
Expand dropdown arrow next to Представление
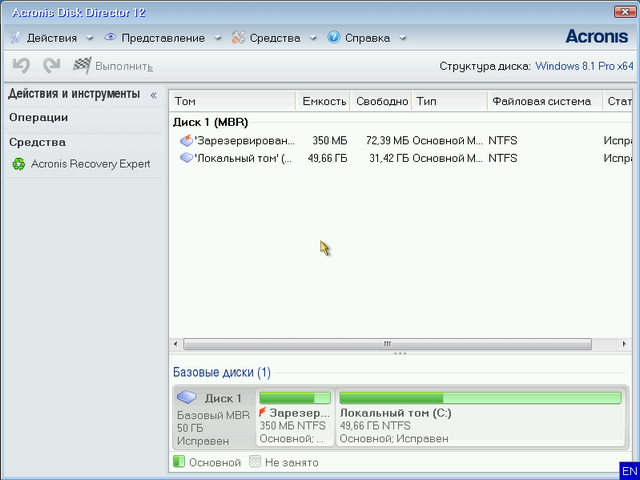(x=218, y=38)
